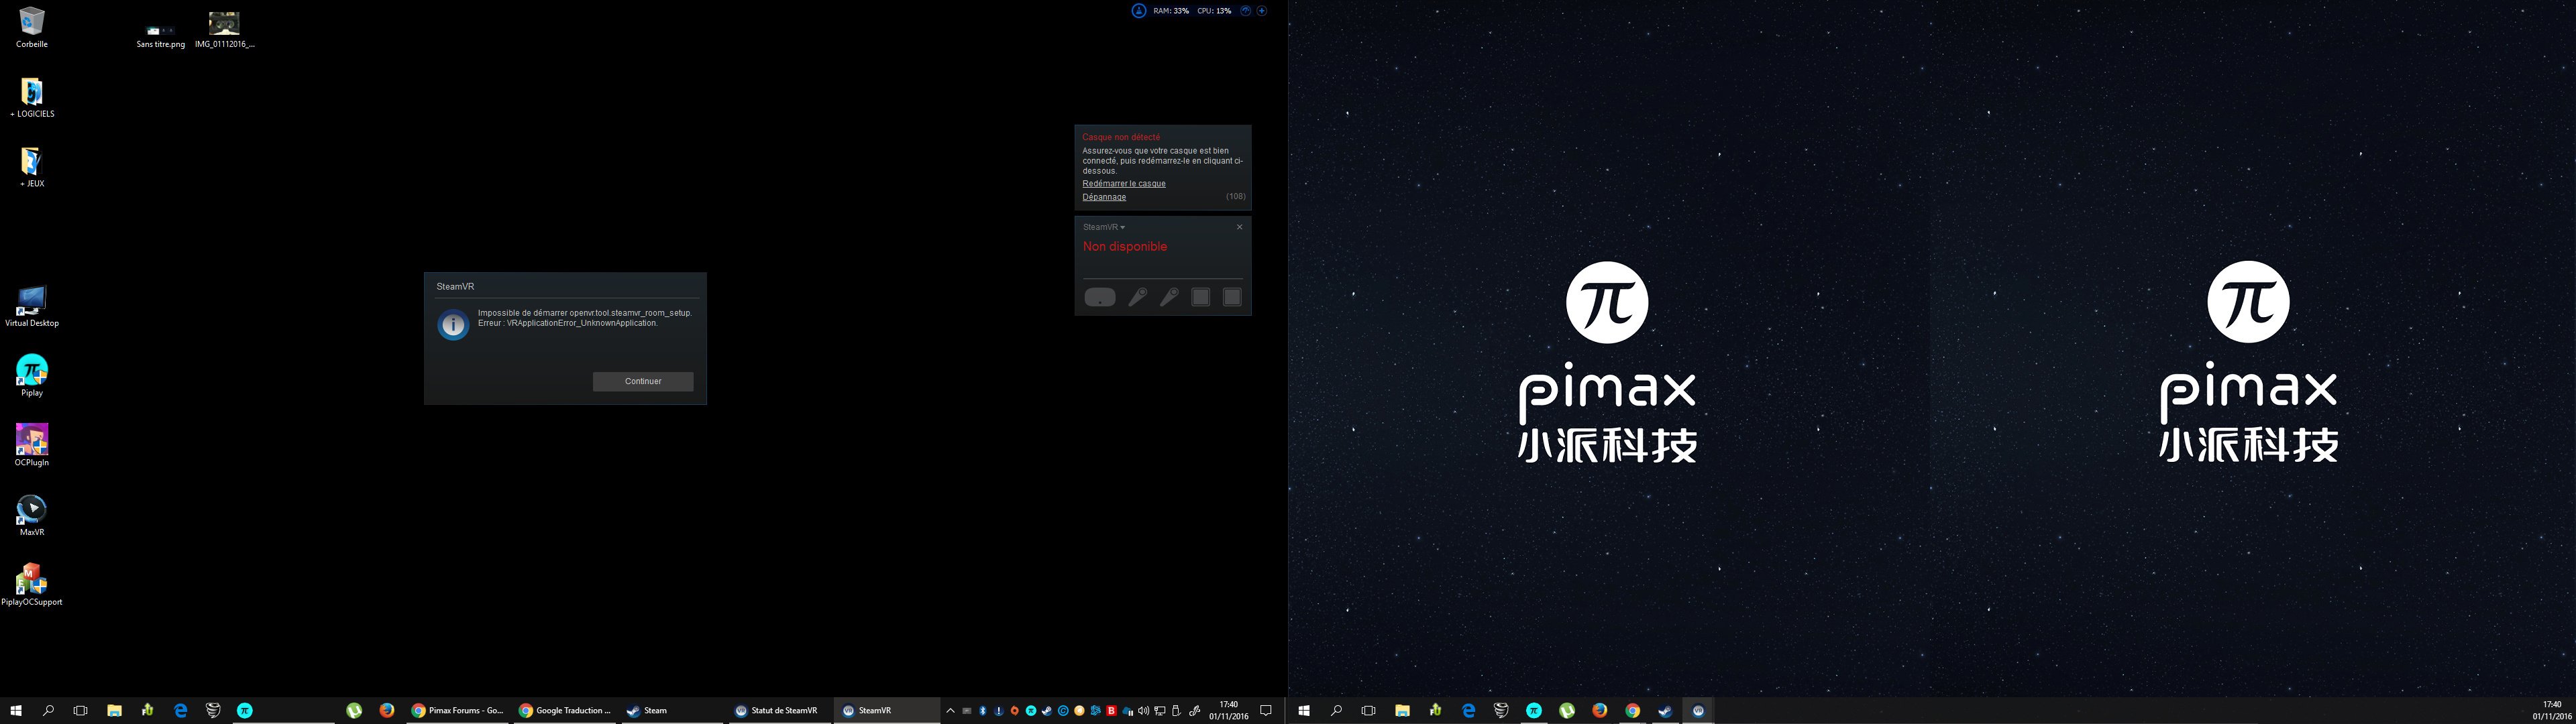The height and width of the screenshot is (724, 2576).
Task: Open the Action Center notifications icon
Action: pos(1265,711)
